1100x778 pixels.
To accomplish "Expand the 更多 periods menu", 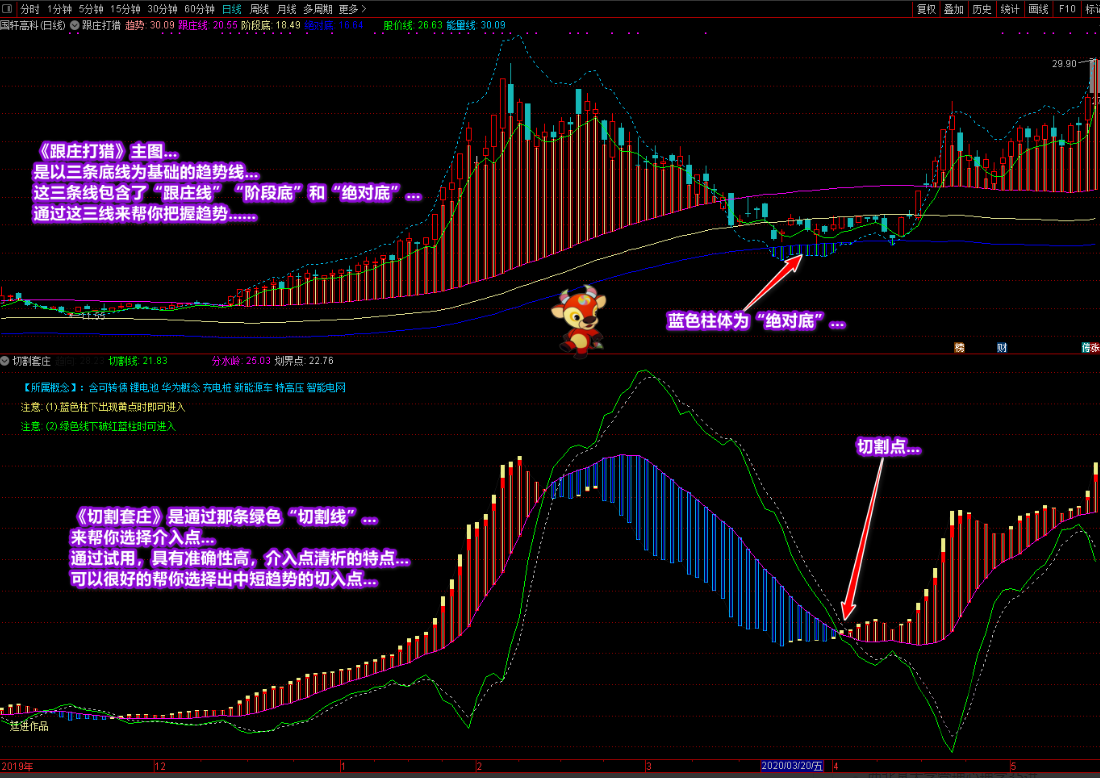I will tap(350, 9).
